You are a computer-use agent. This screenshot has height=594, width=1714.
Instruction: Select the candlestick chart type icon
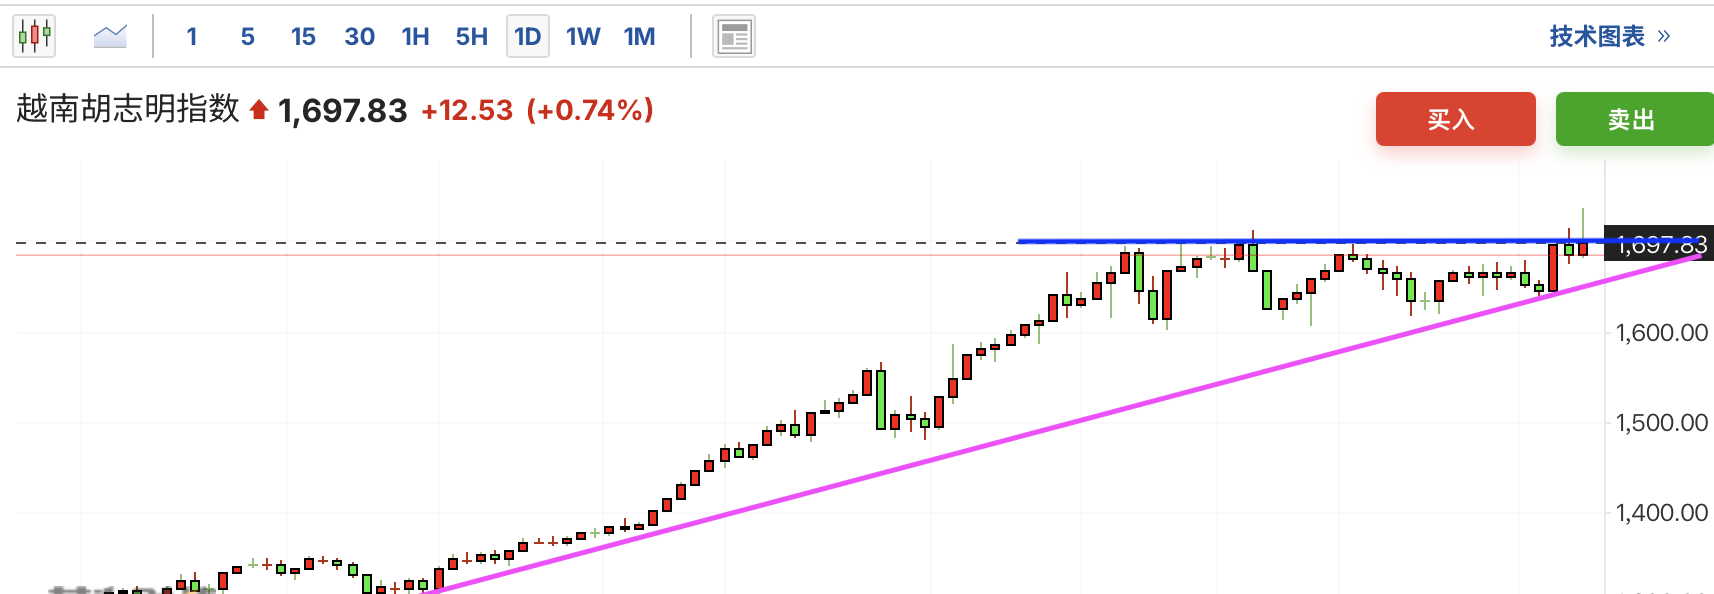(34, 37)
